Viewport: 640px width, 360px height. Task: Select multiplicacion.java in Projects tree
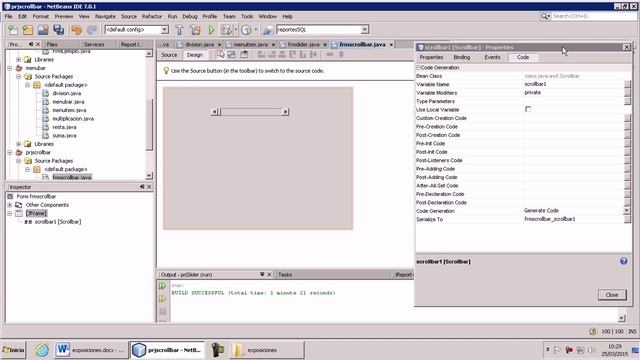click(73, 119)
